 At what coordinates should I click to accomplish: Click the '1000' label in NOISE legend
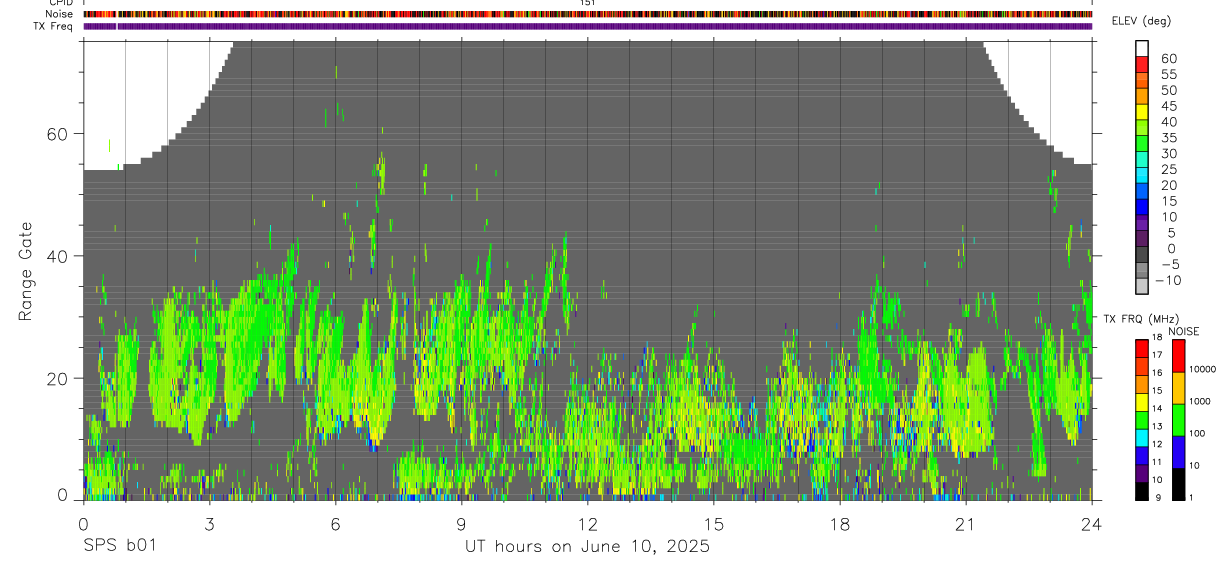pyautogui.click(x=1201, y=401)
